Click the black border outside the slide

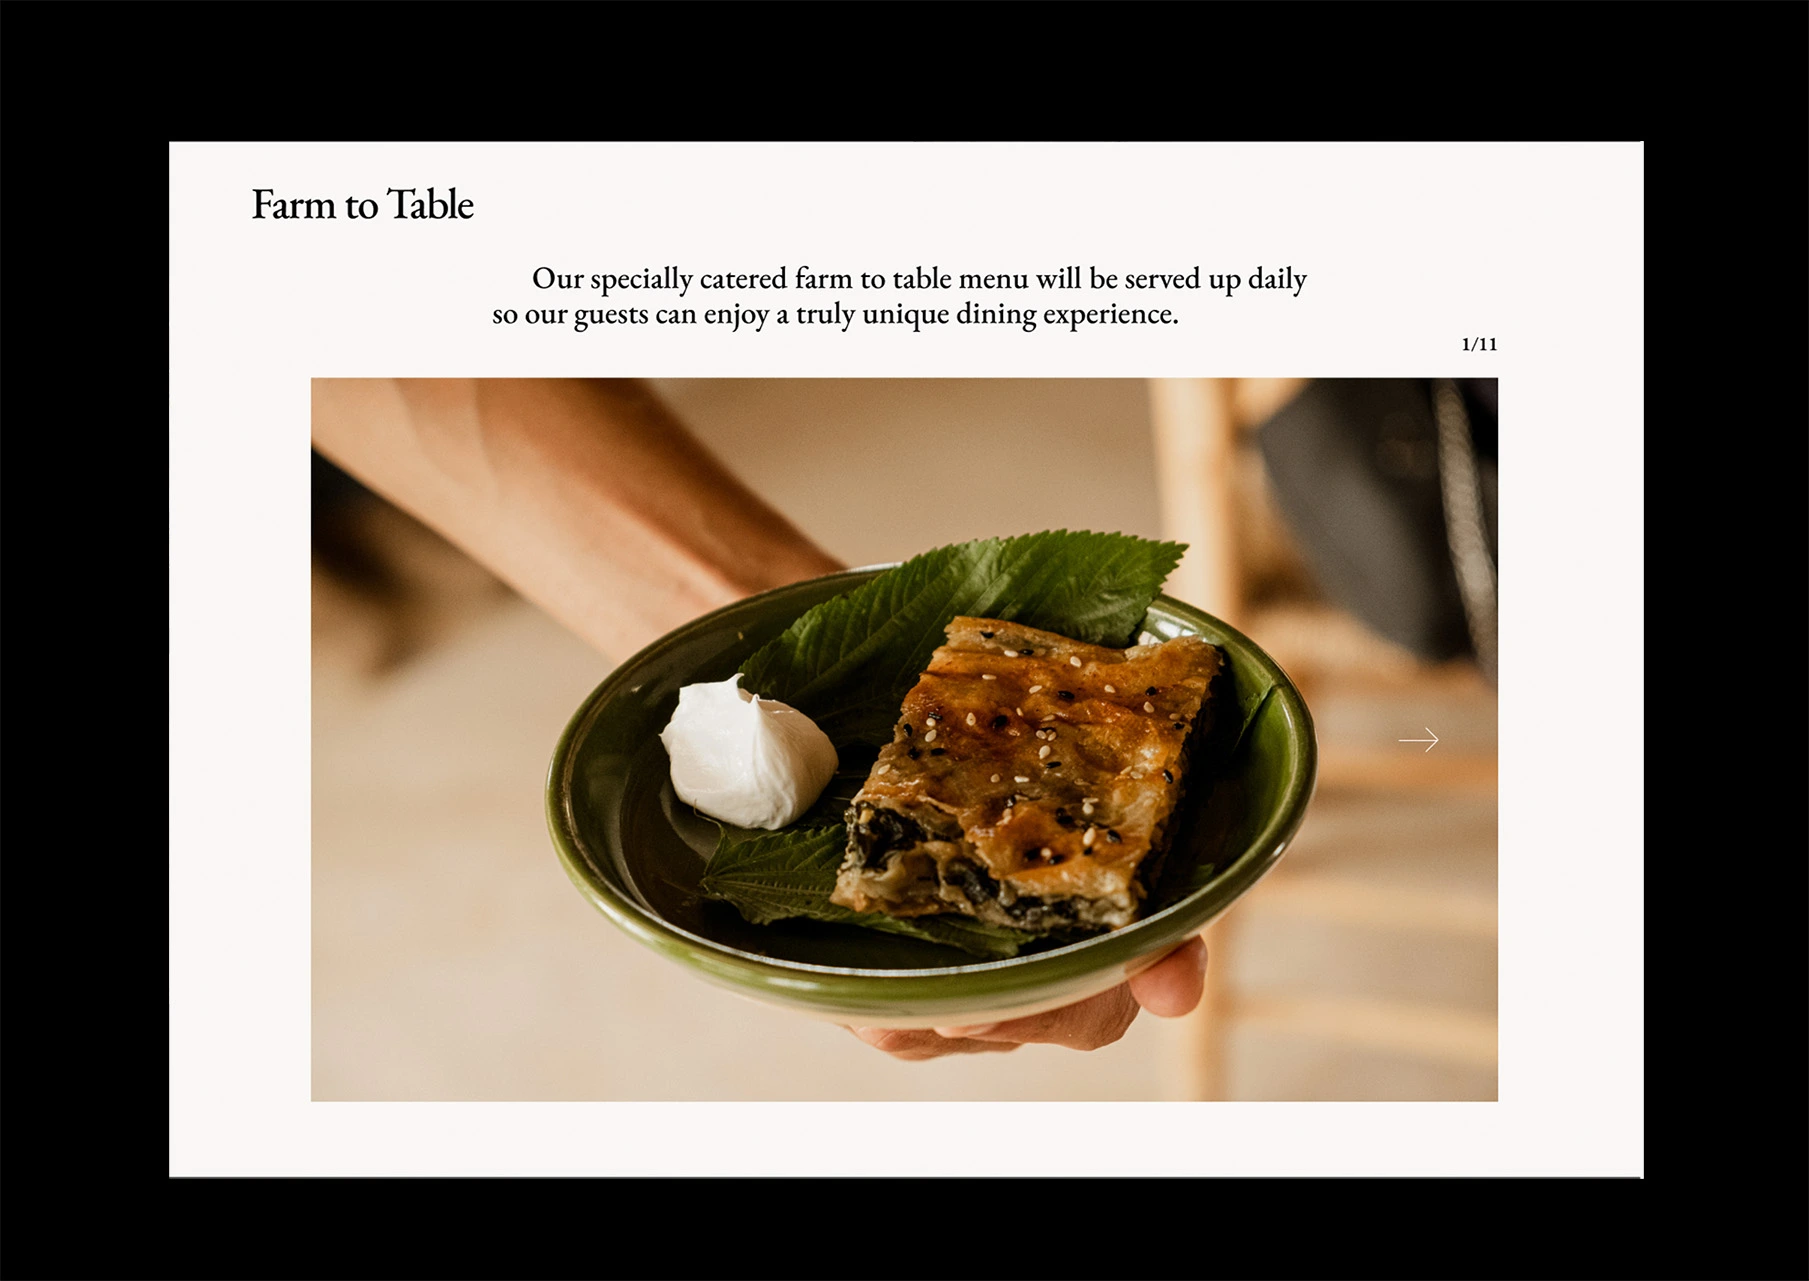900,70
